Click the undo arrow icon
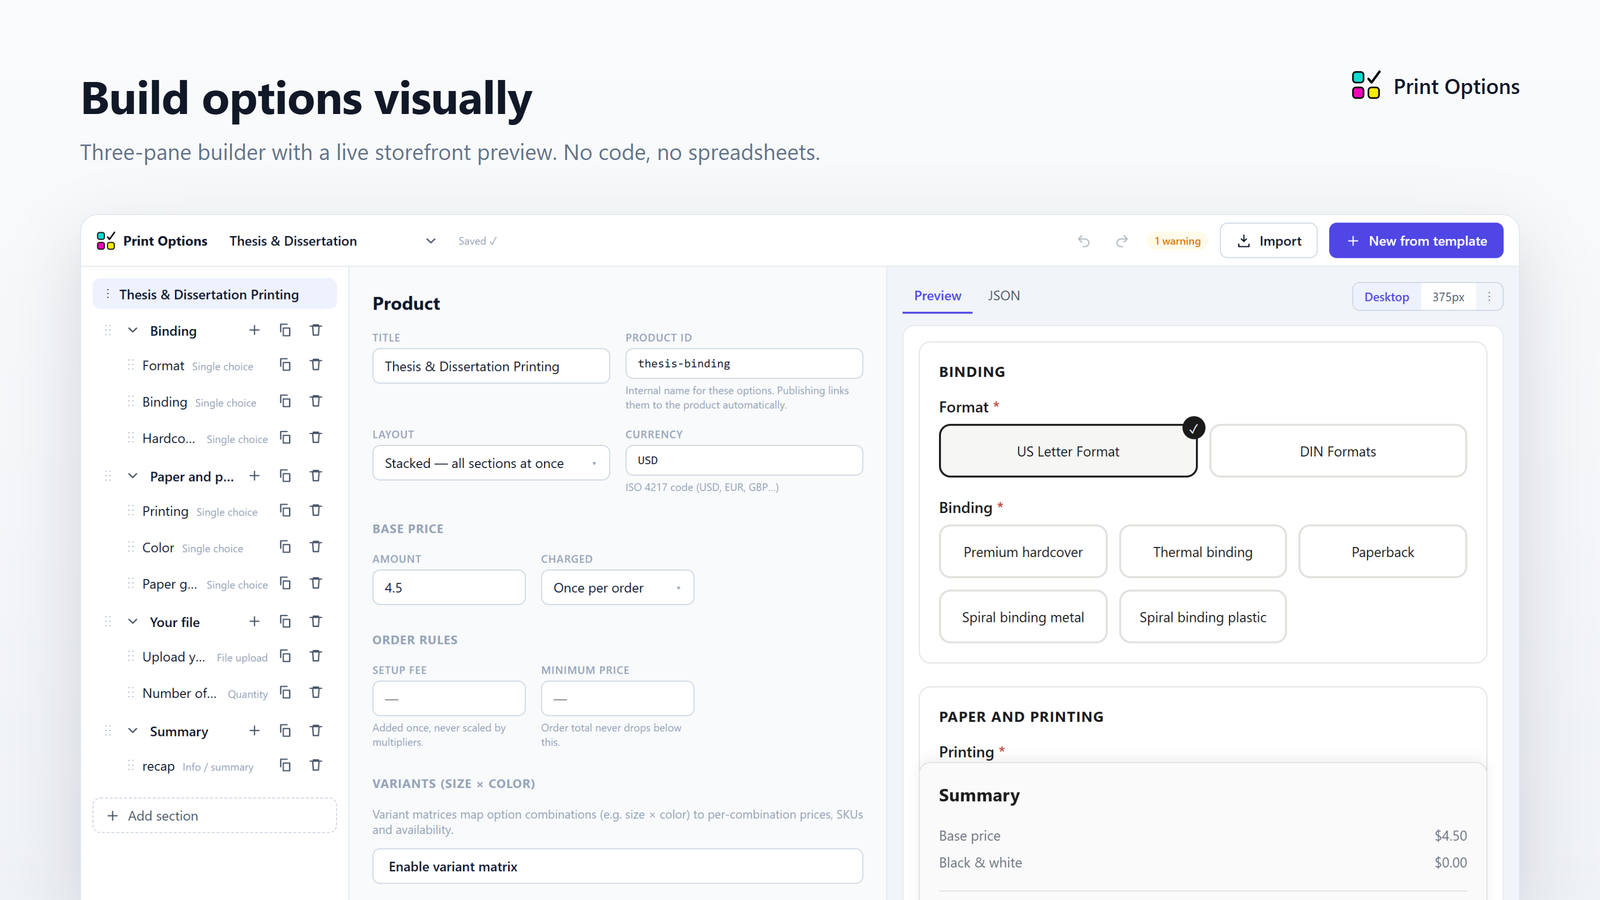 click(x=1084, y=241)
